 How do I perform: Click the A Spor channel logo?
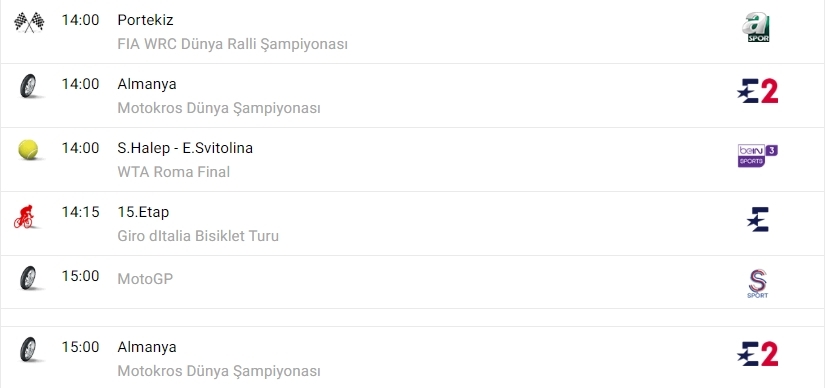pos(756,28)
